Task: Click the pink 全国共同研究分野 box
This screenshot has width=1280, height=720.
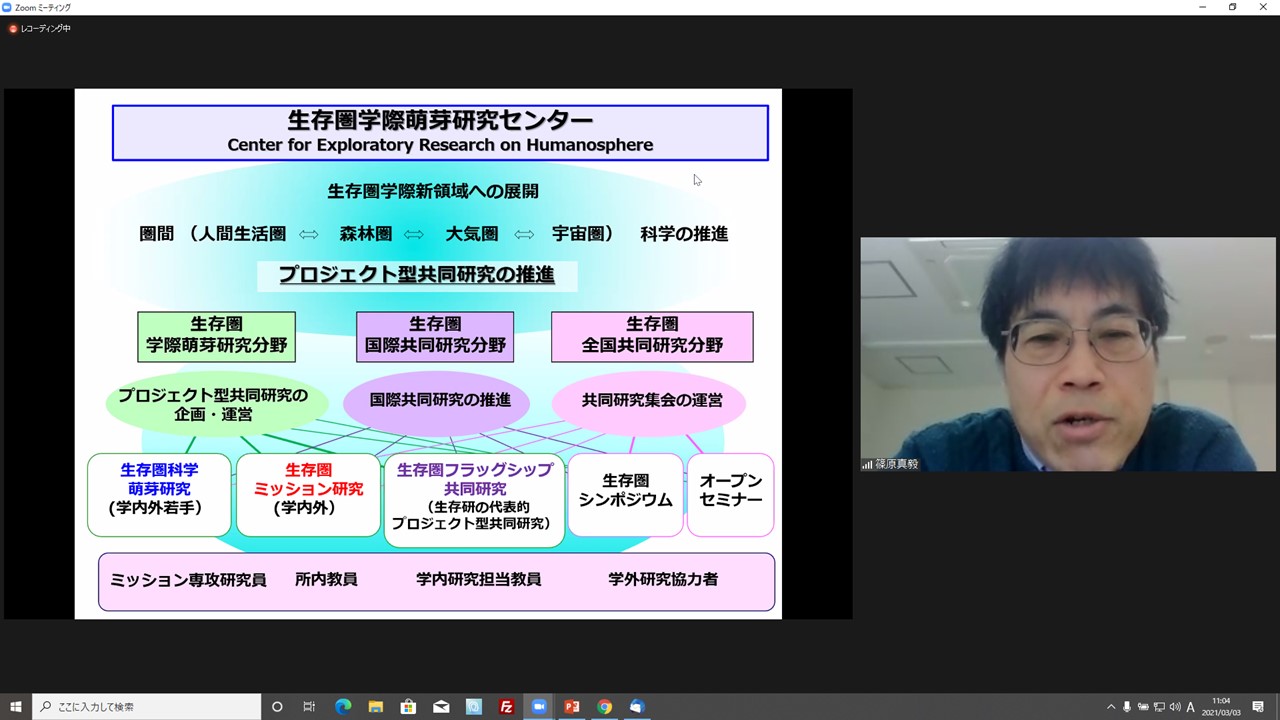Action: click(x=652, y=336)
